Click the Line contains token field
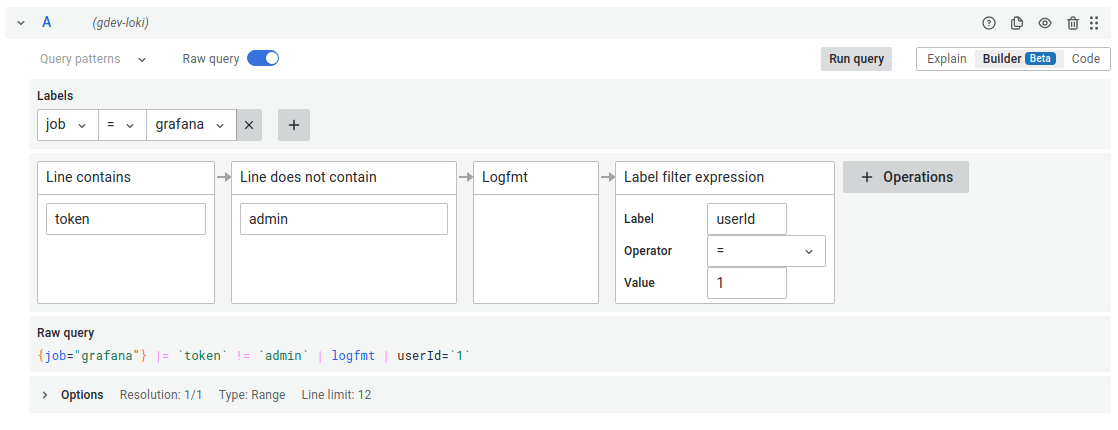 [126, 219]
